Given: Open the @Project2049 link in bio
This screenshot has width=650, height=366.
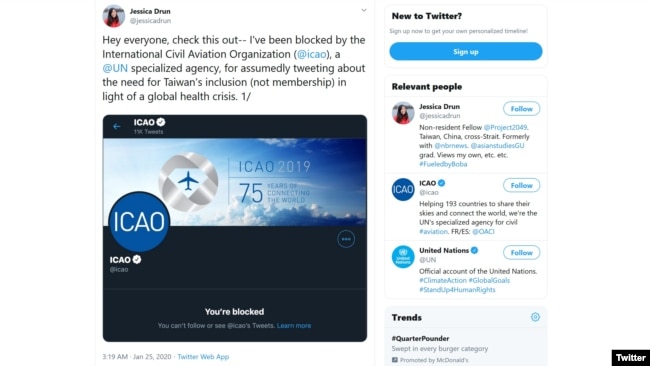Looking at the screenshot, I should [x=506, y=127].
